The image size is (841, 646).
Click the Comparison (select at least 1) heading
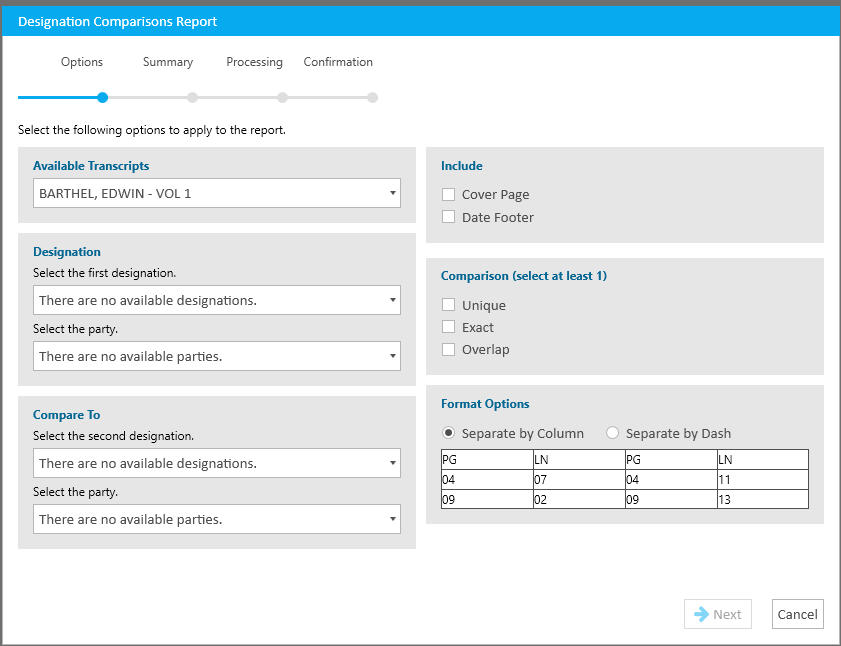click(523, 276)
